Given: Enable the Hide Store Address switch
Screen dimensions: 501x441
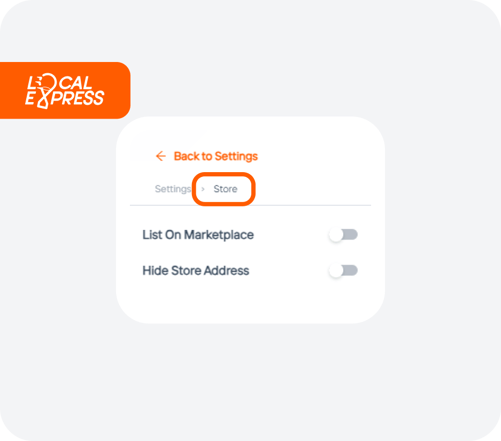Looking at the screenshot, I should pyautogui.click(x=343, y=270).
